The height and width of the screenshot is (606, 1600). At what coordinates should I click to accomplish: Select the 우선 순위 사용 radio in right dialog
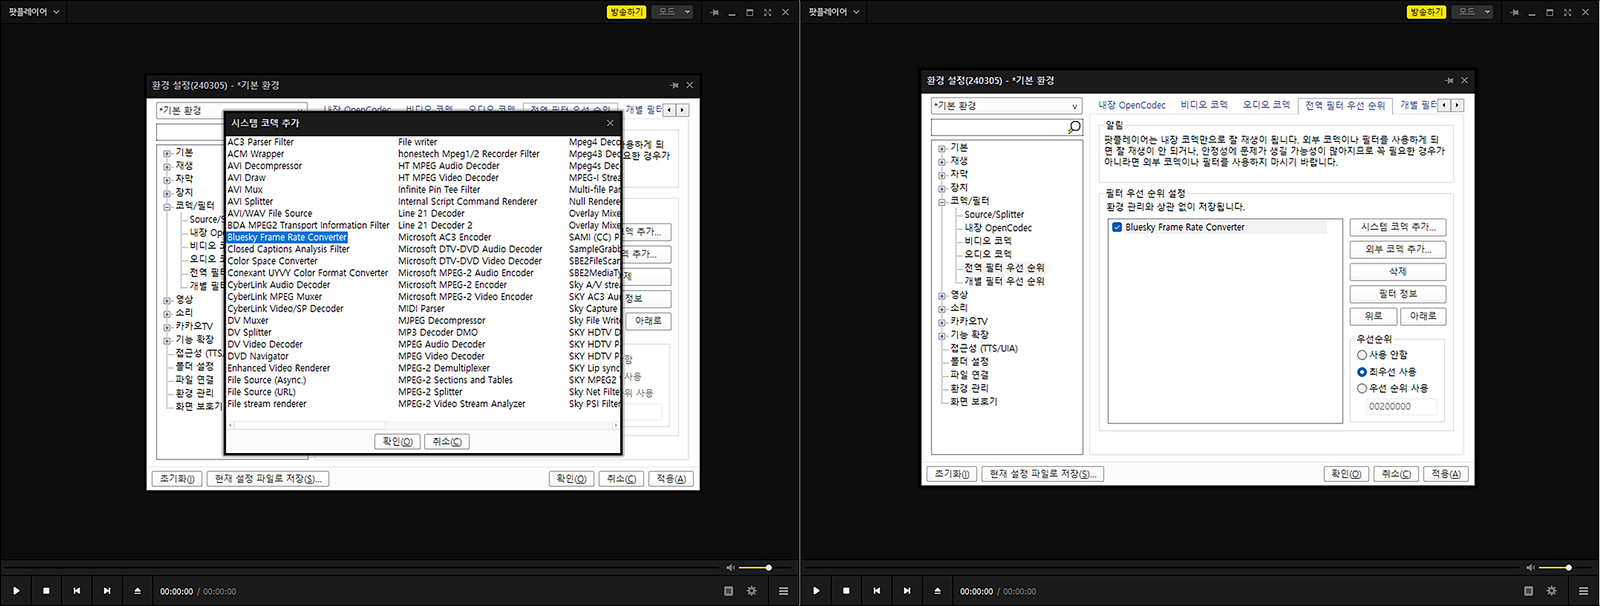click(1362, 388)
